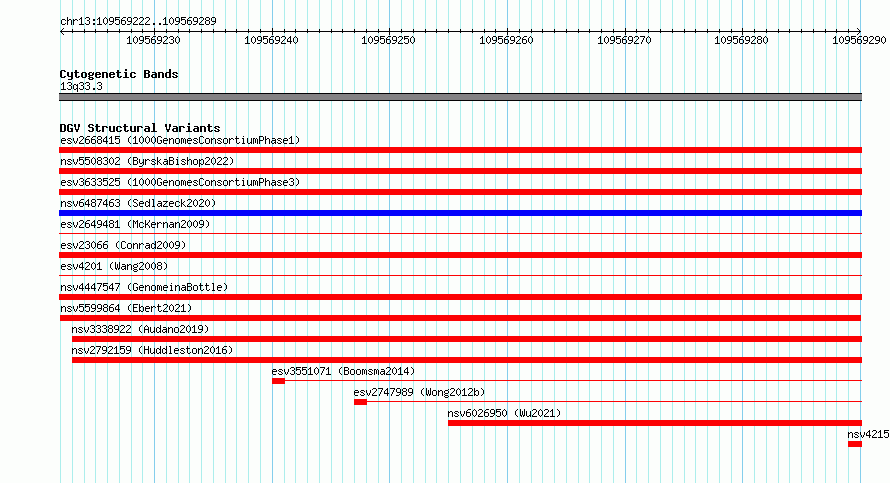The height and width of the screenshot is (483, 890).
Task: Click the Cytogenetic Bands track title
Action: point(119,74)
